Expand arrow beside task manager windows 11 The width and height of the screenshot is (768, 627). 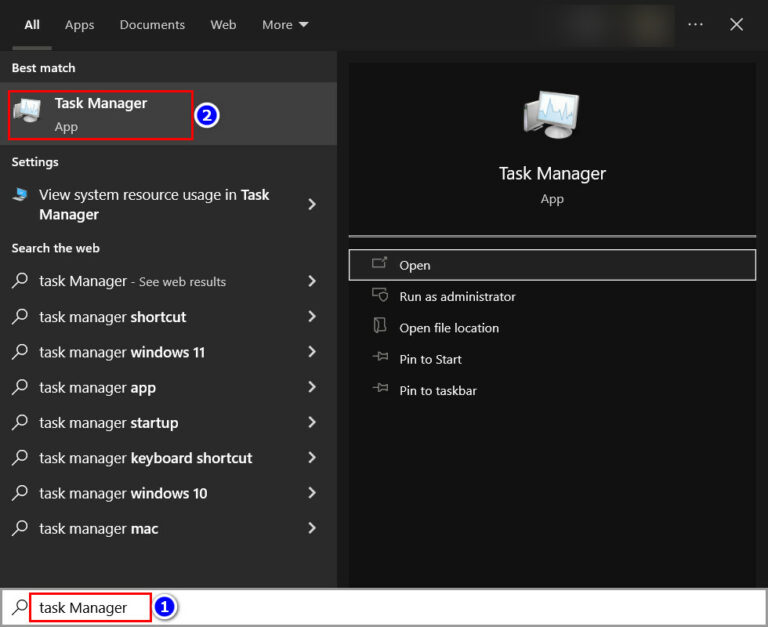[x=312, y=352]
